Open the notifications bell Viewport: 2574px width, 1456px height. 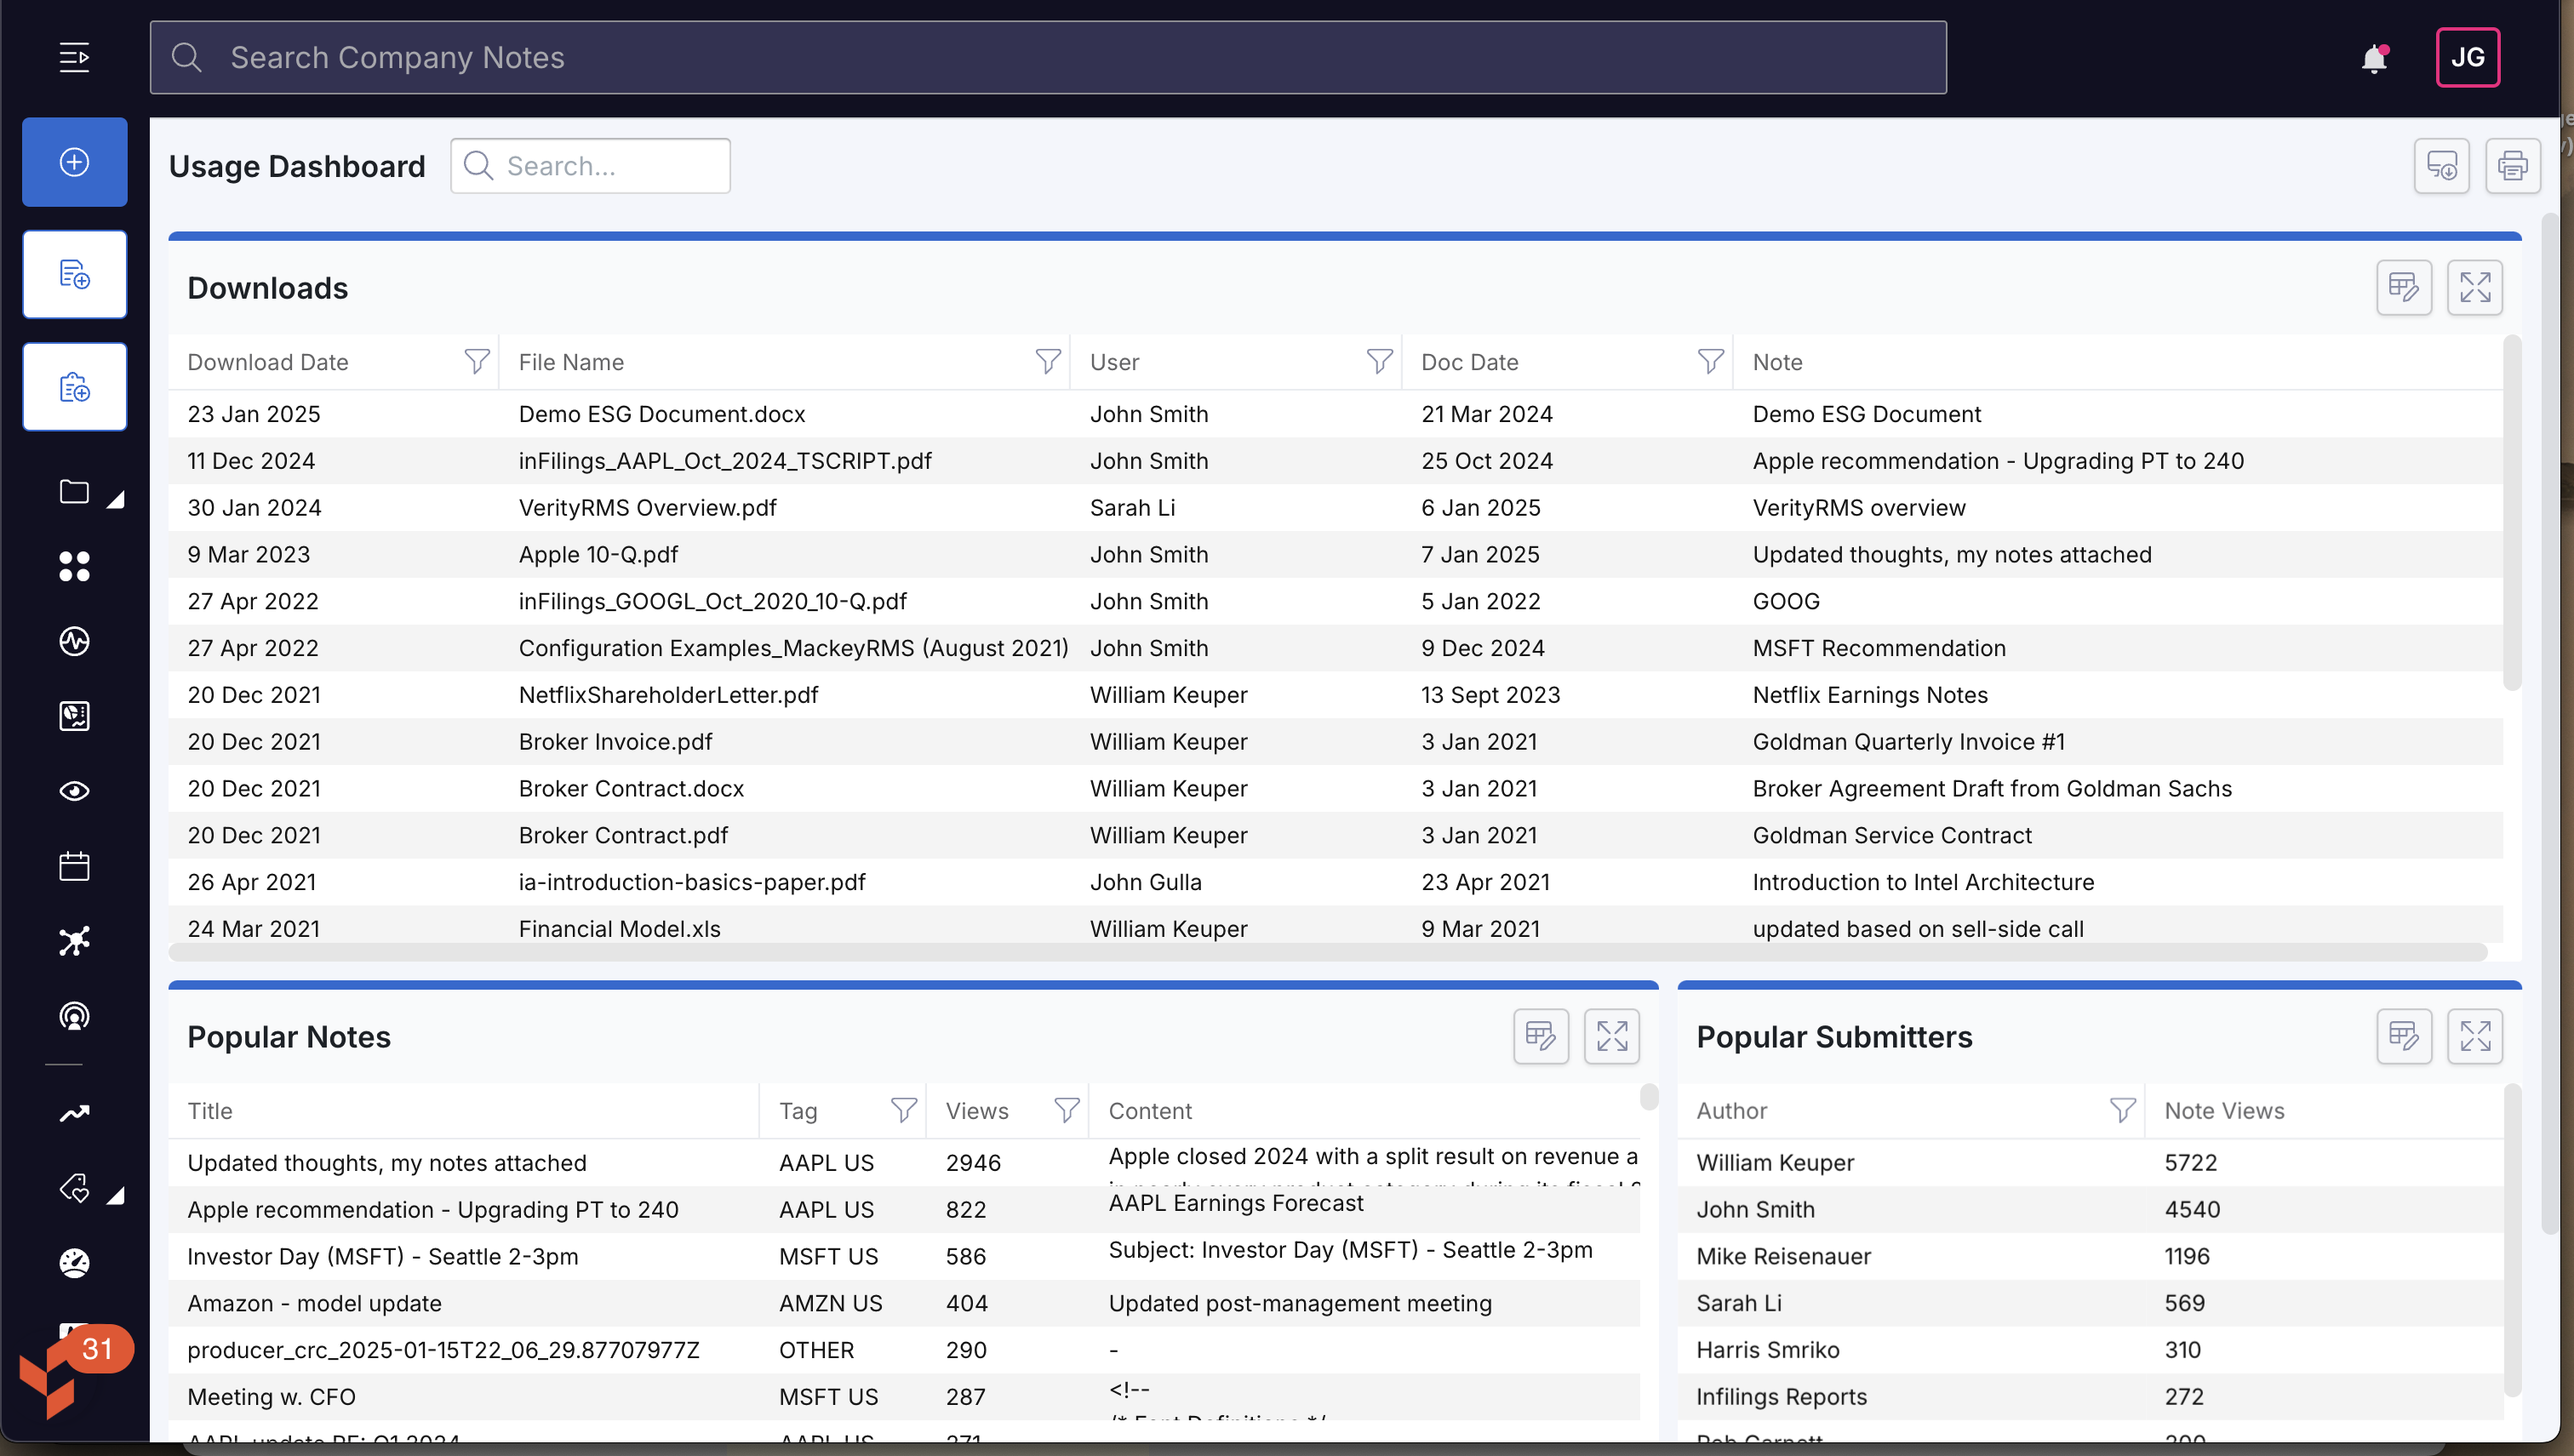click(x=2375, y=59)
